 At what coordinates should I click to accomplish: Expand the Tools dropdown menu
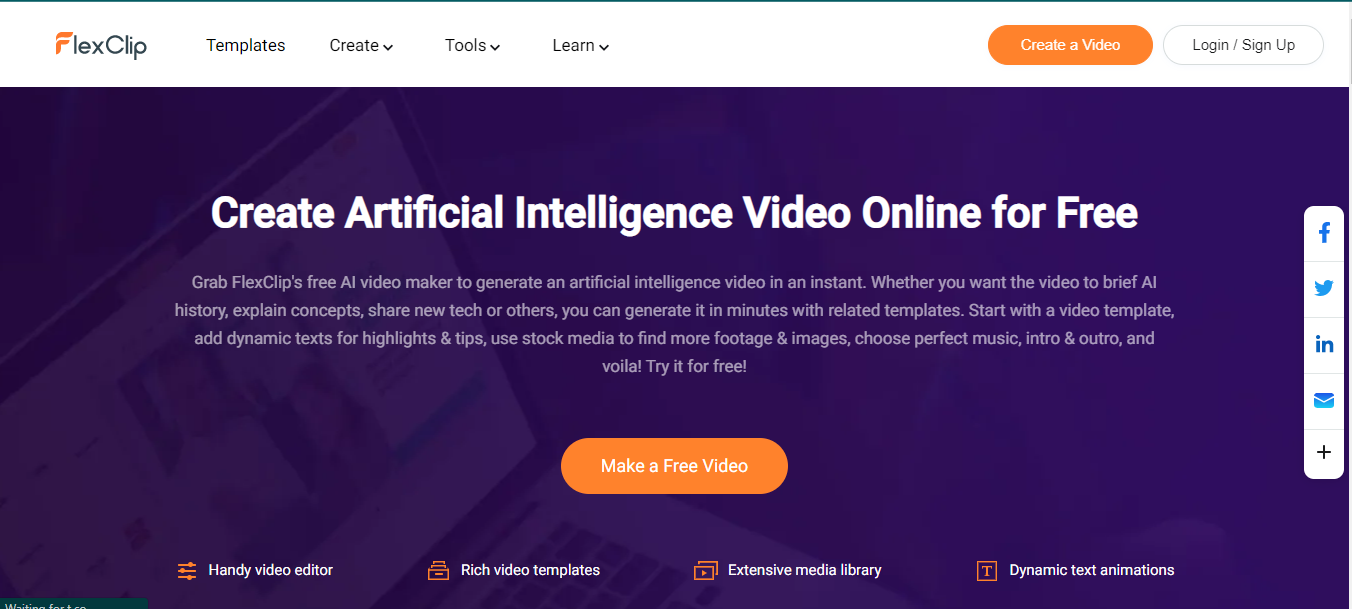473,45
